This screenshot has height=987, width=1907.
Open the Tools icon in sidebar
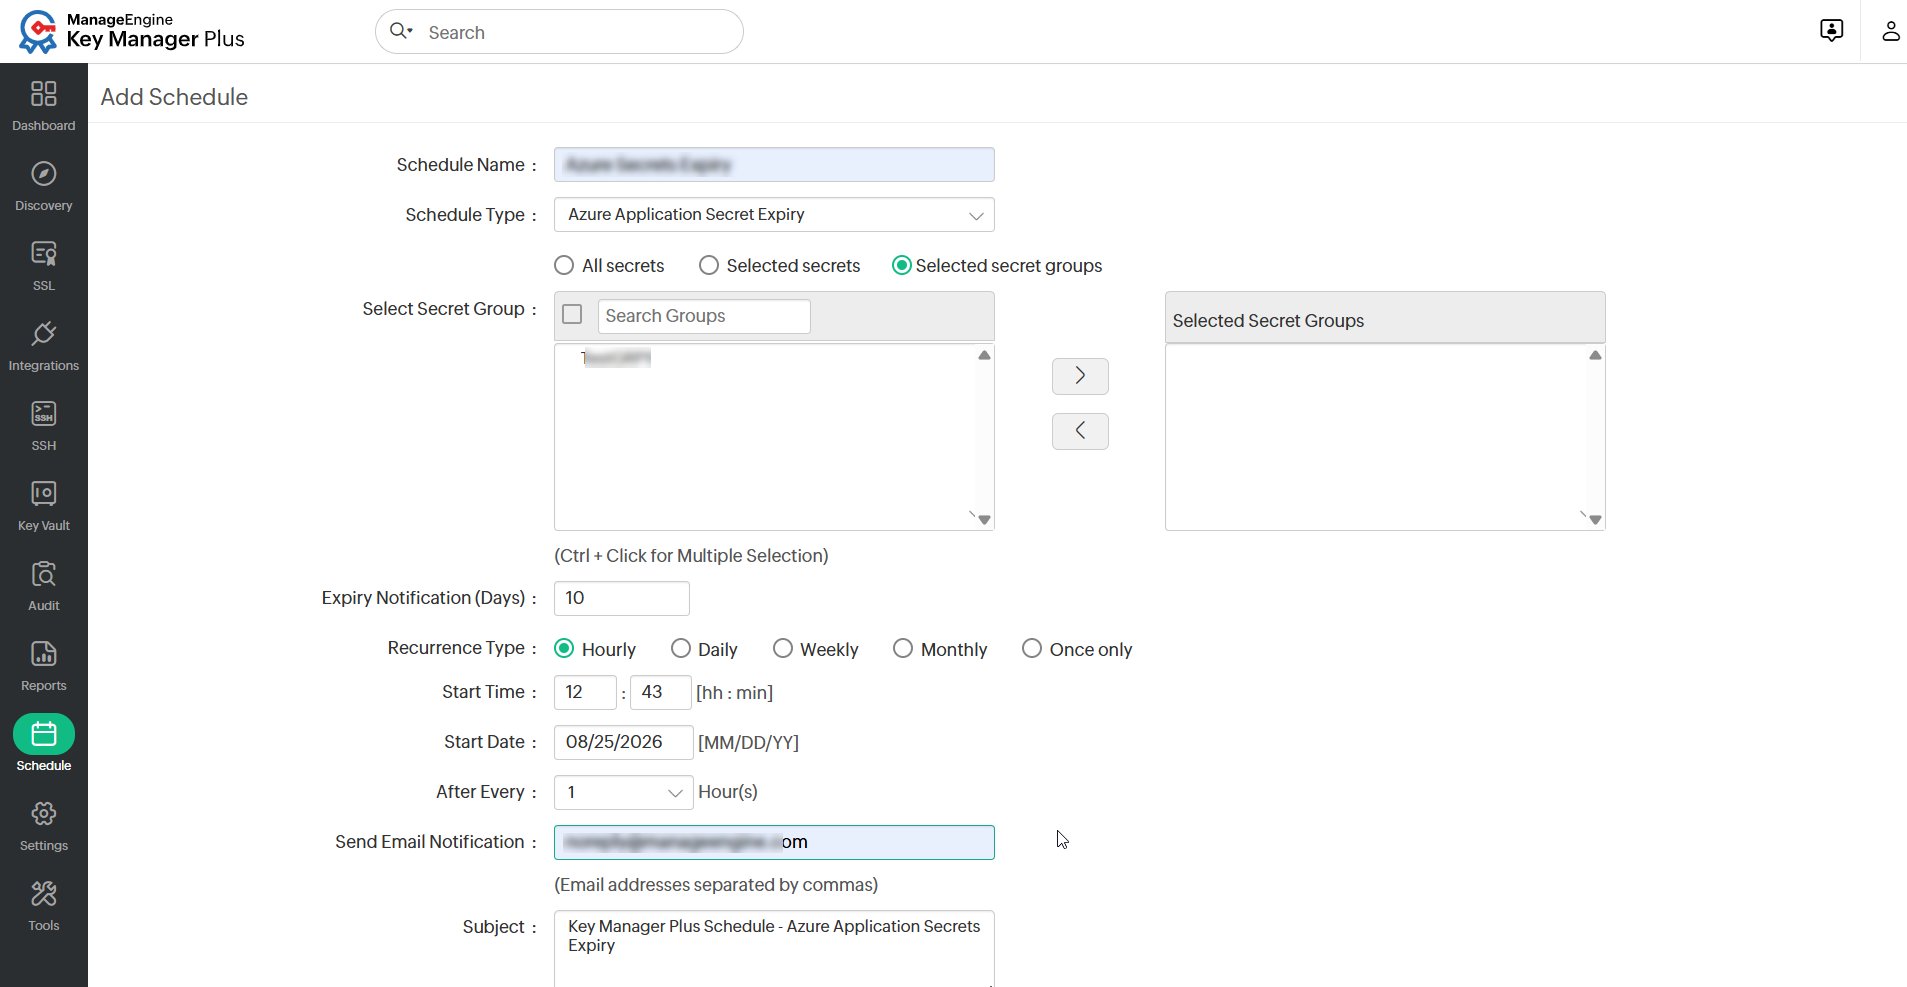[x=44, y=894]
